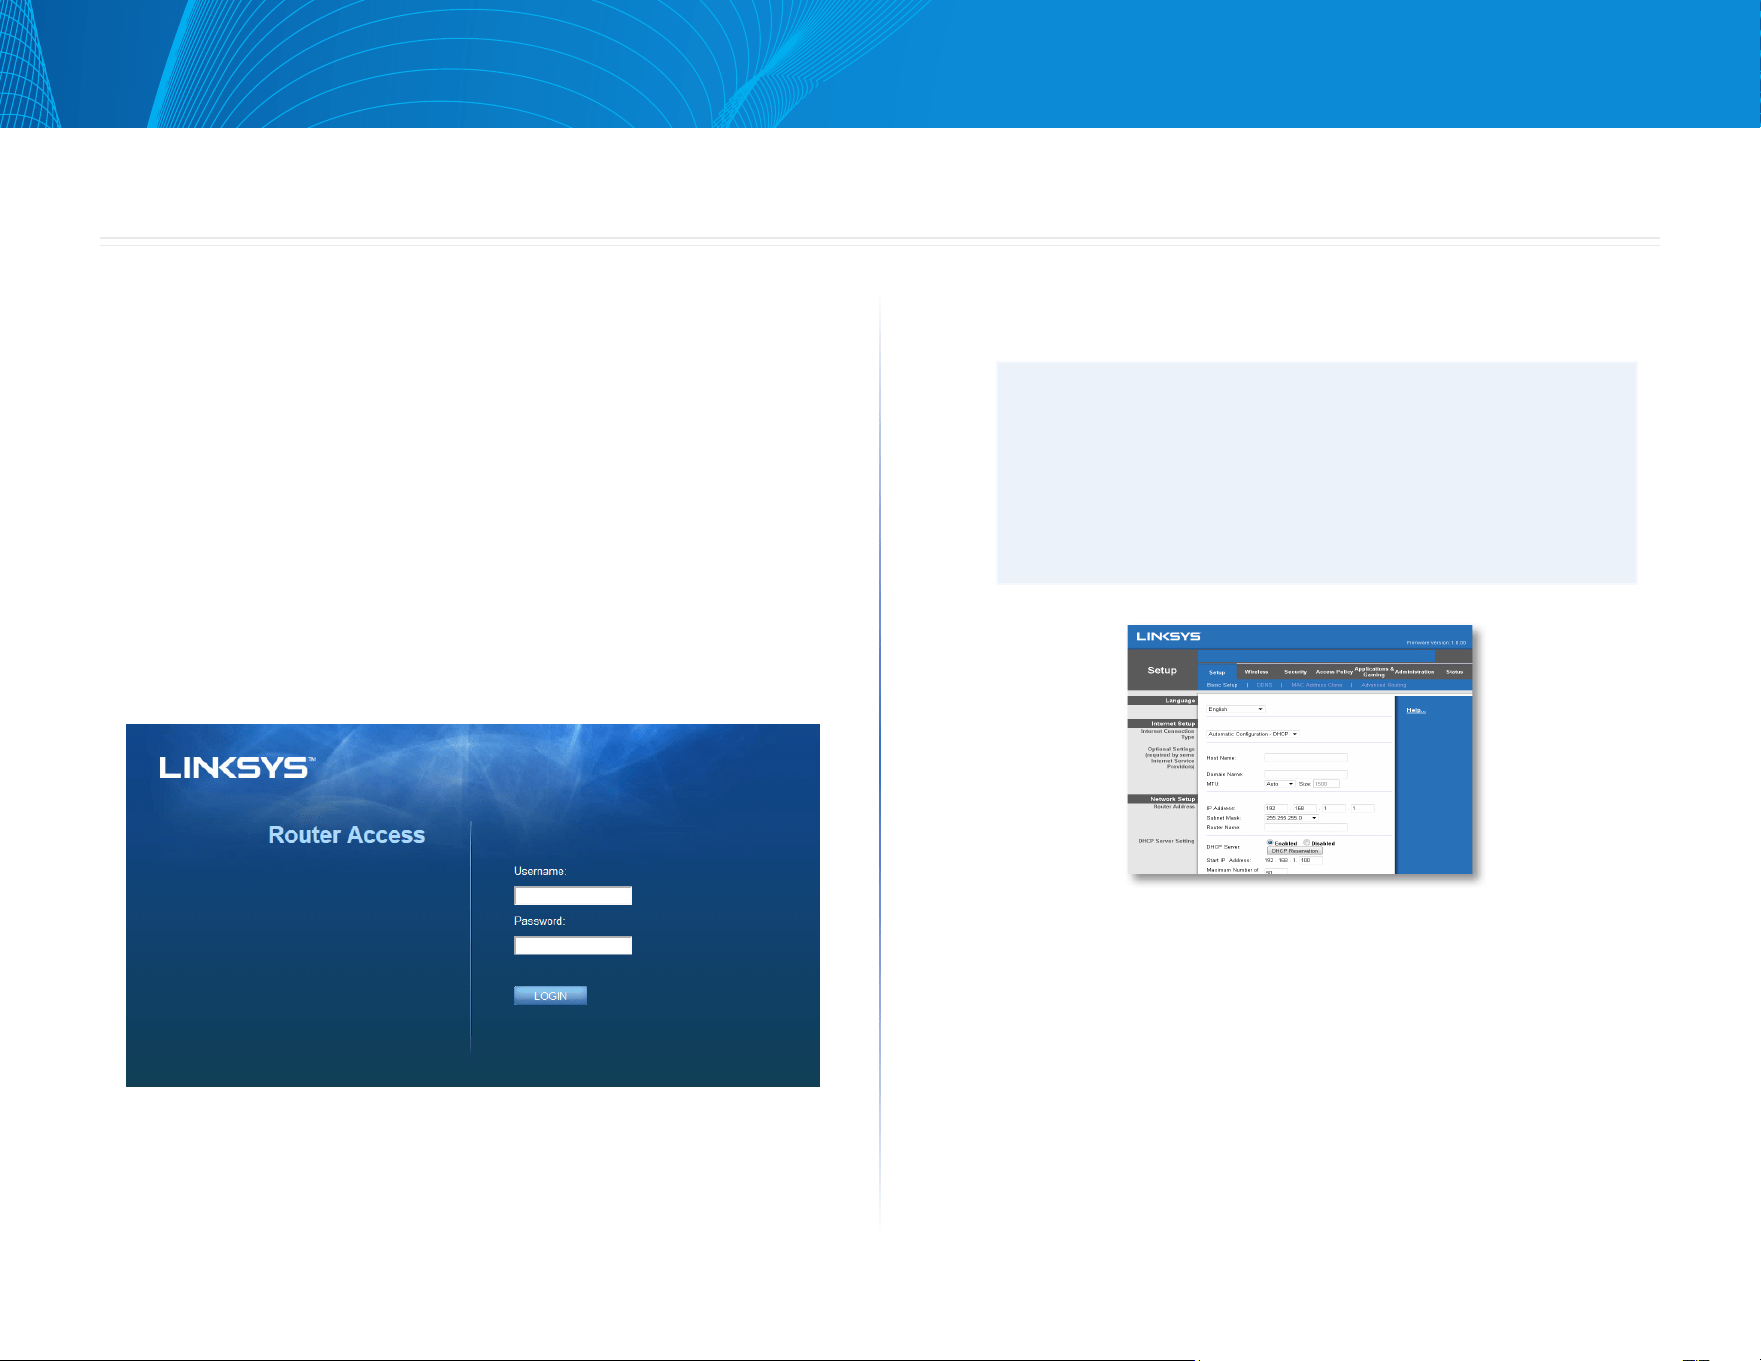This screenshot has width=1761, height=1361.
Task: Click the Password input field
Action: coord(573,945)
